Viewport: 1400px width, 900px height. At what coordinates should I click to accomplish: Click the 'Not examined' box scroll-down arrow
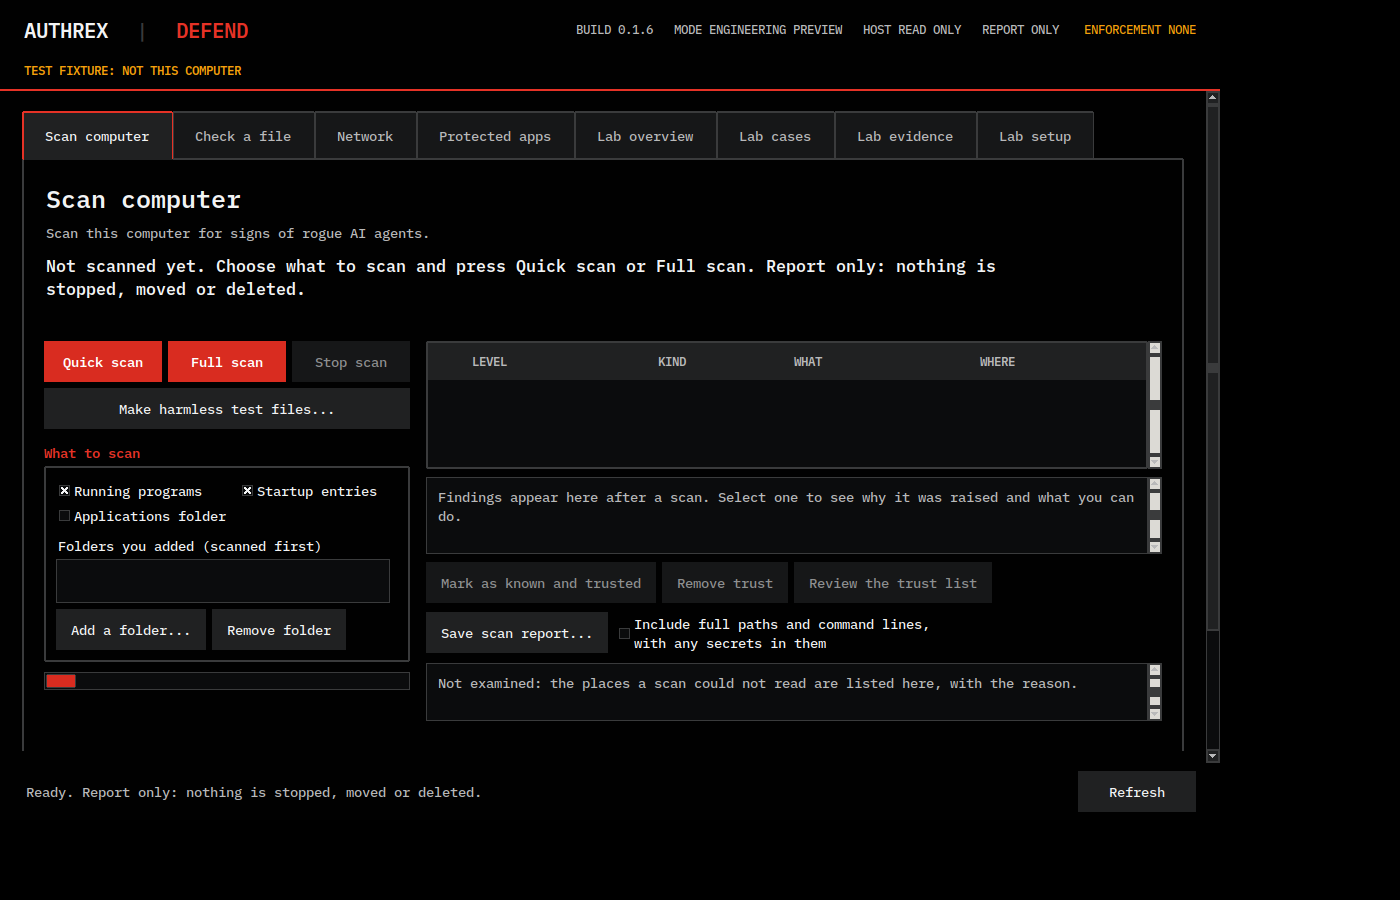tap(1155, 714)
